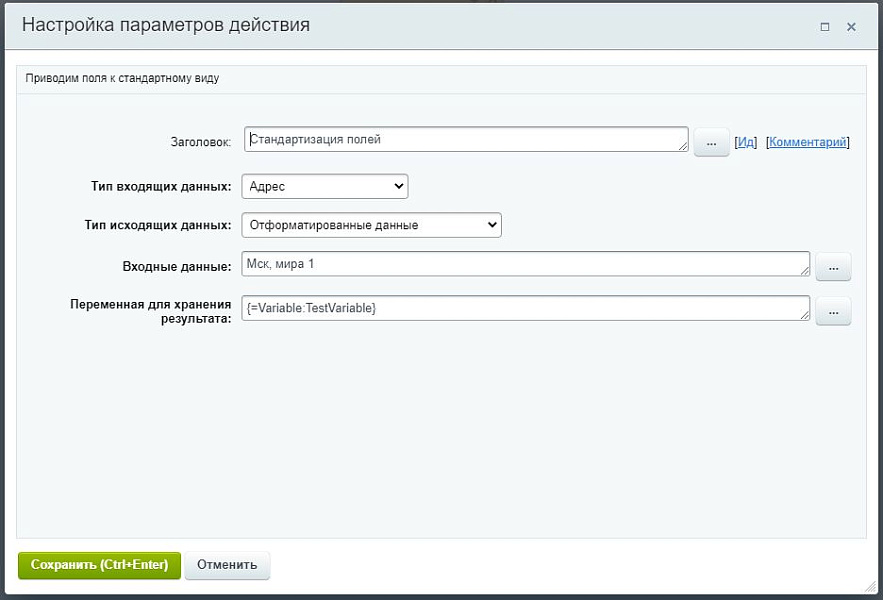Click the Сохранить (Ctrl+Enter) button
The height and width of the screenshot is (600, 883).
(x=98, y=564)
